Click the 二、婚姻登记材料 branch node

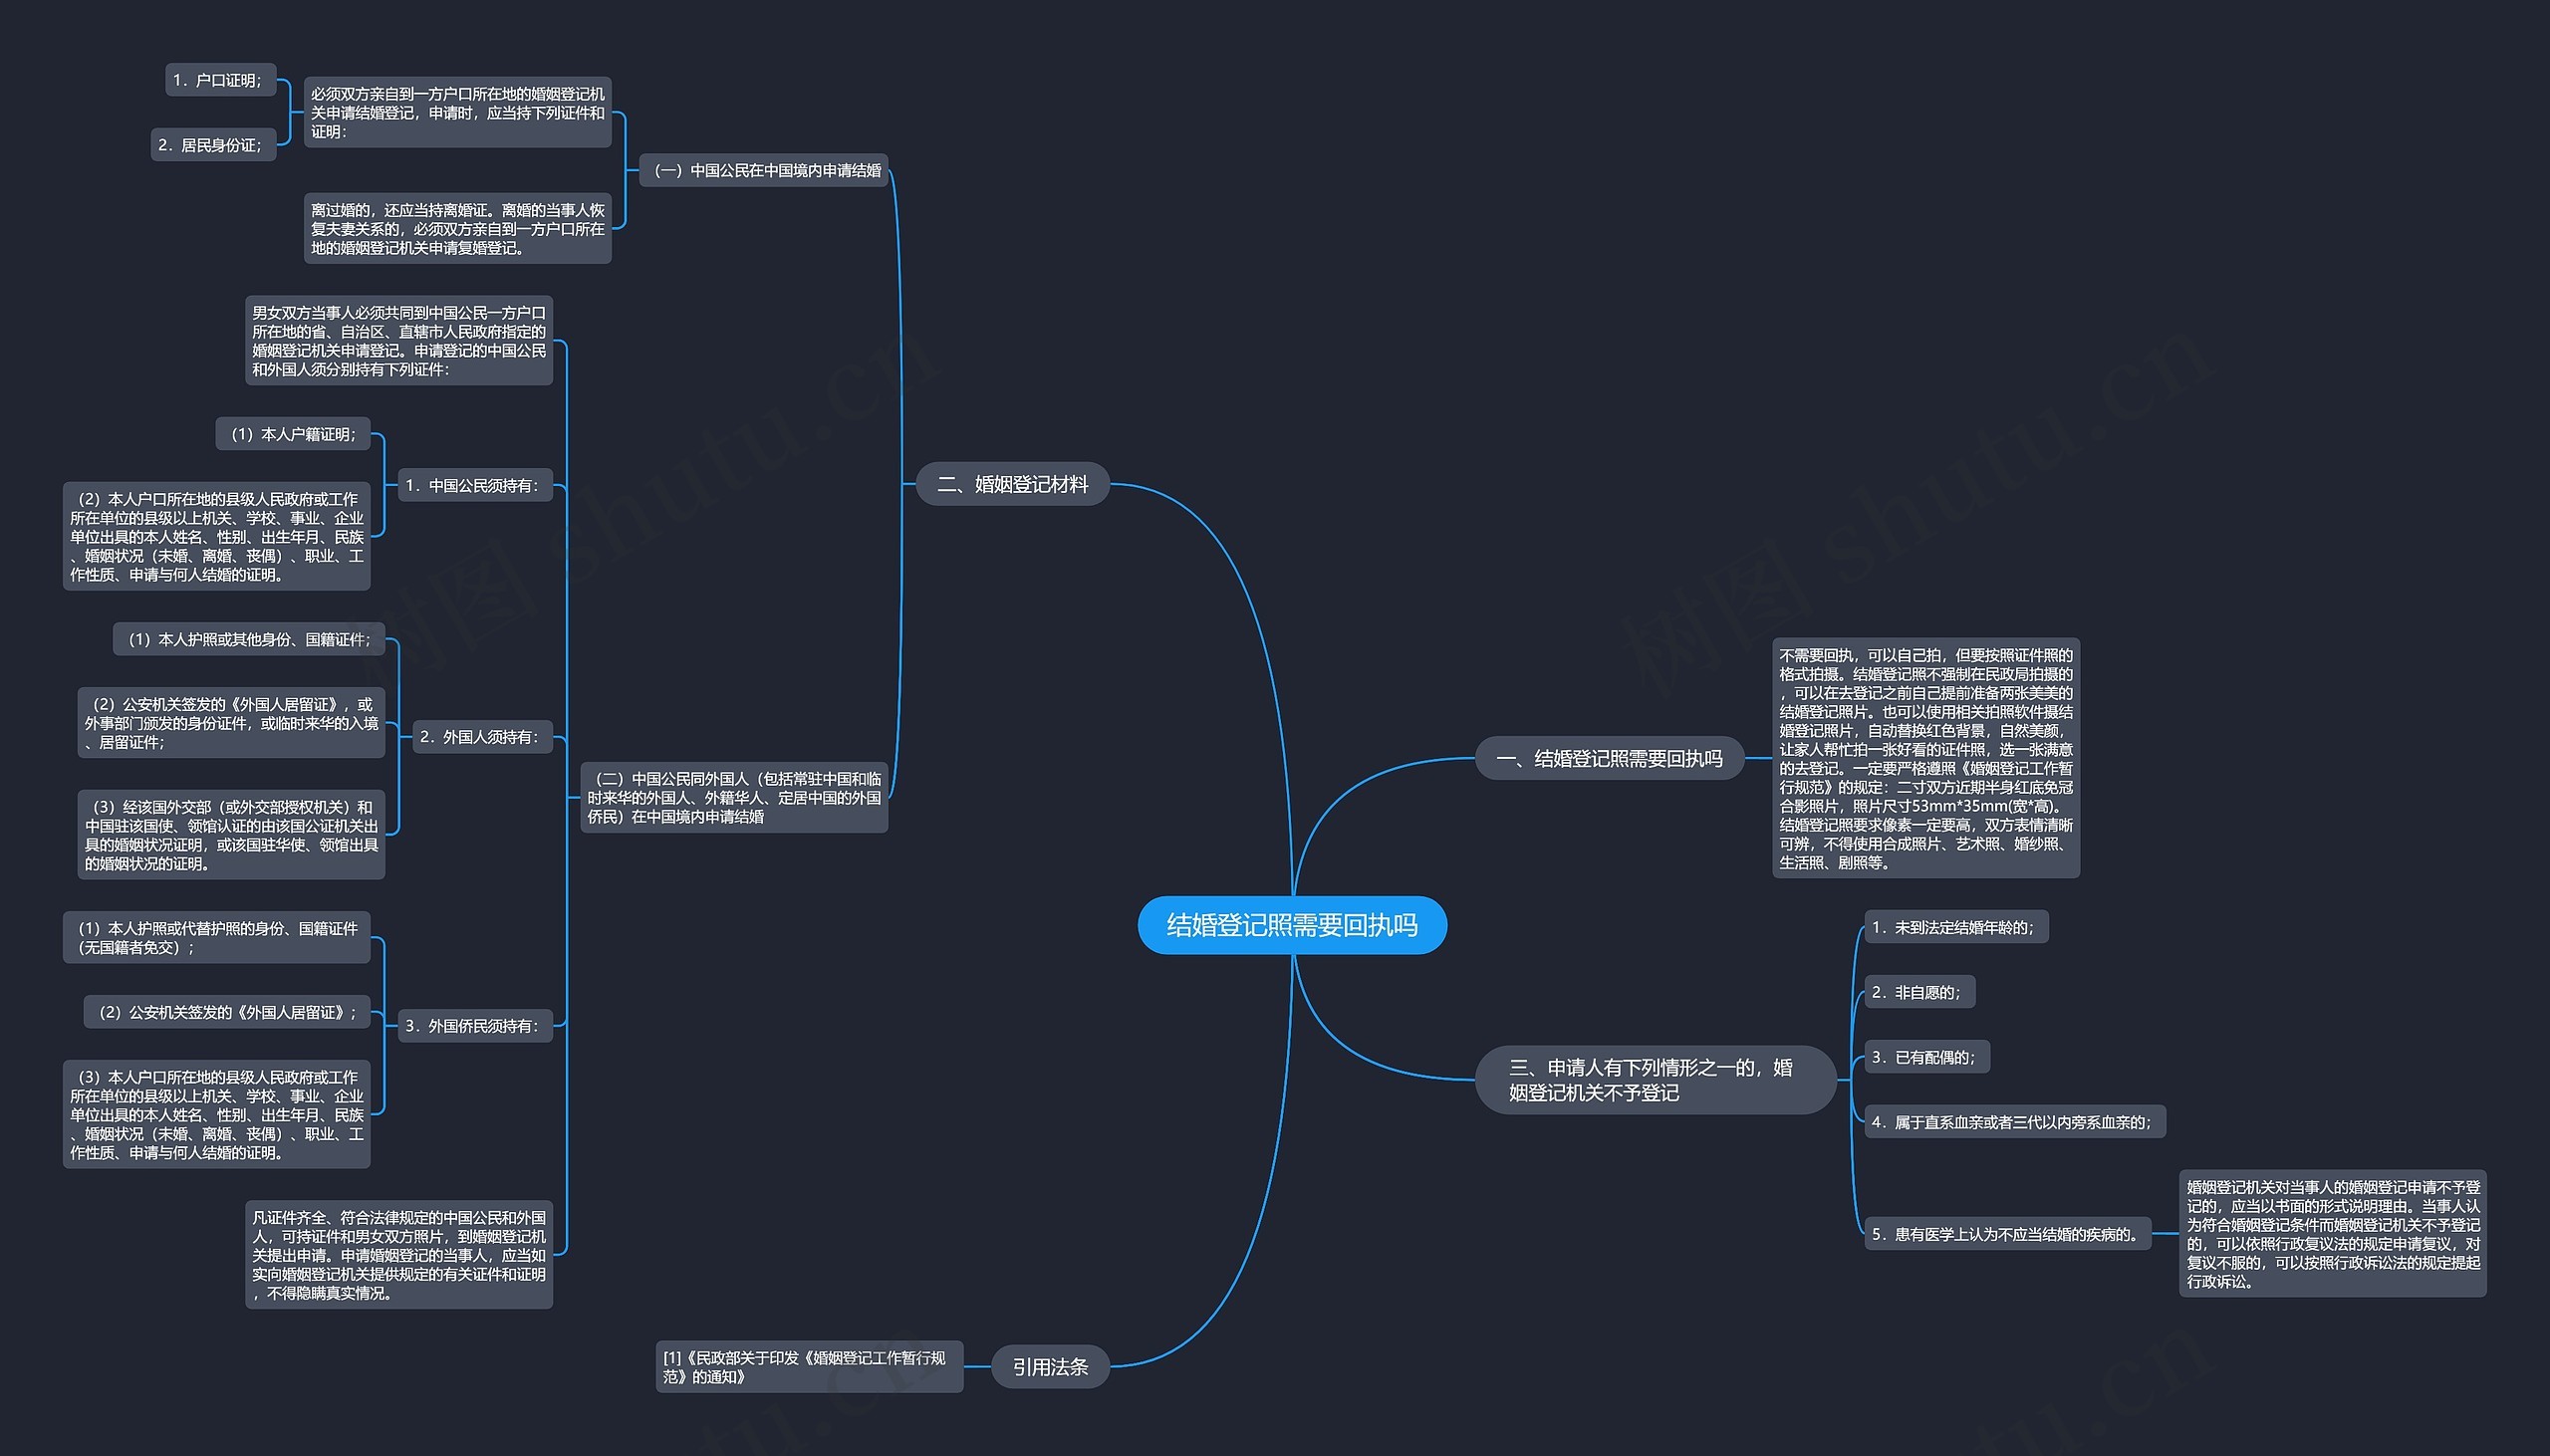tap(1012, 484)
